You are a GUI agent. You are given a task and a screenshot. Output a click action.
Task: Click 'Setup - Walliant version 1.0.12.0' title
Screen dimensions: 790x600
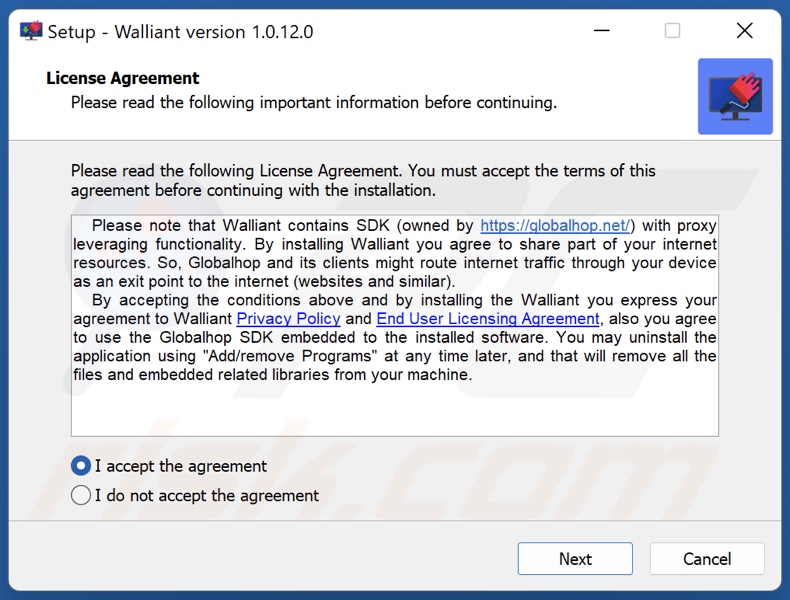(x=180, y=32)
